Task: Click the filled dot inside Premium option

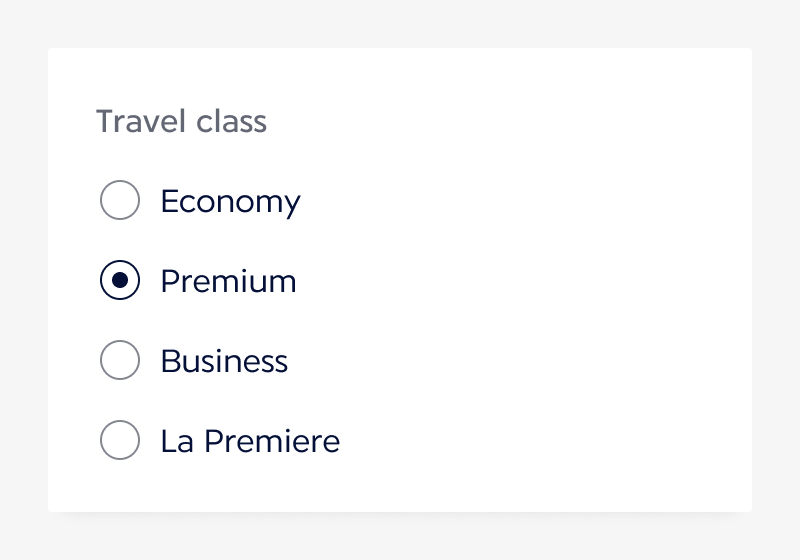Action: tap(120, 281)
